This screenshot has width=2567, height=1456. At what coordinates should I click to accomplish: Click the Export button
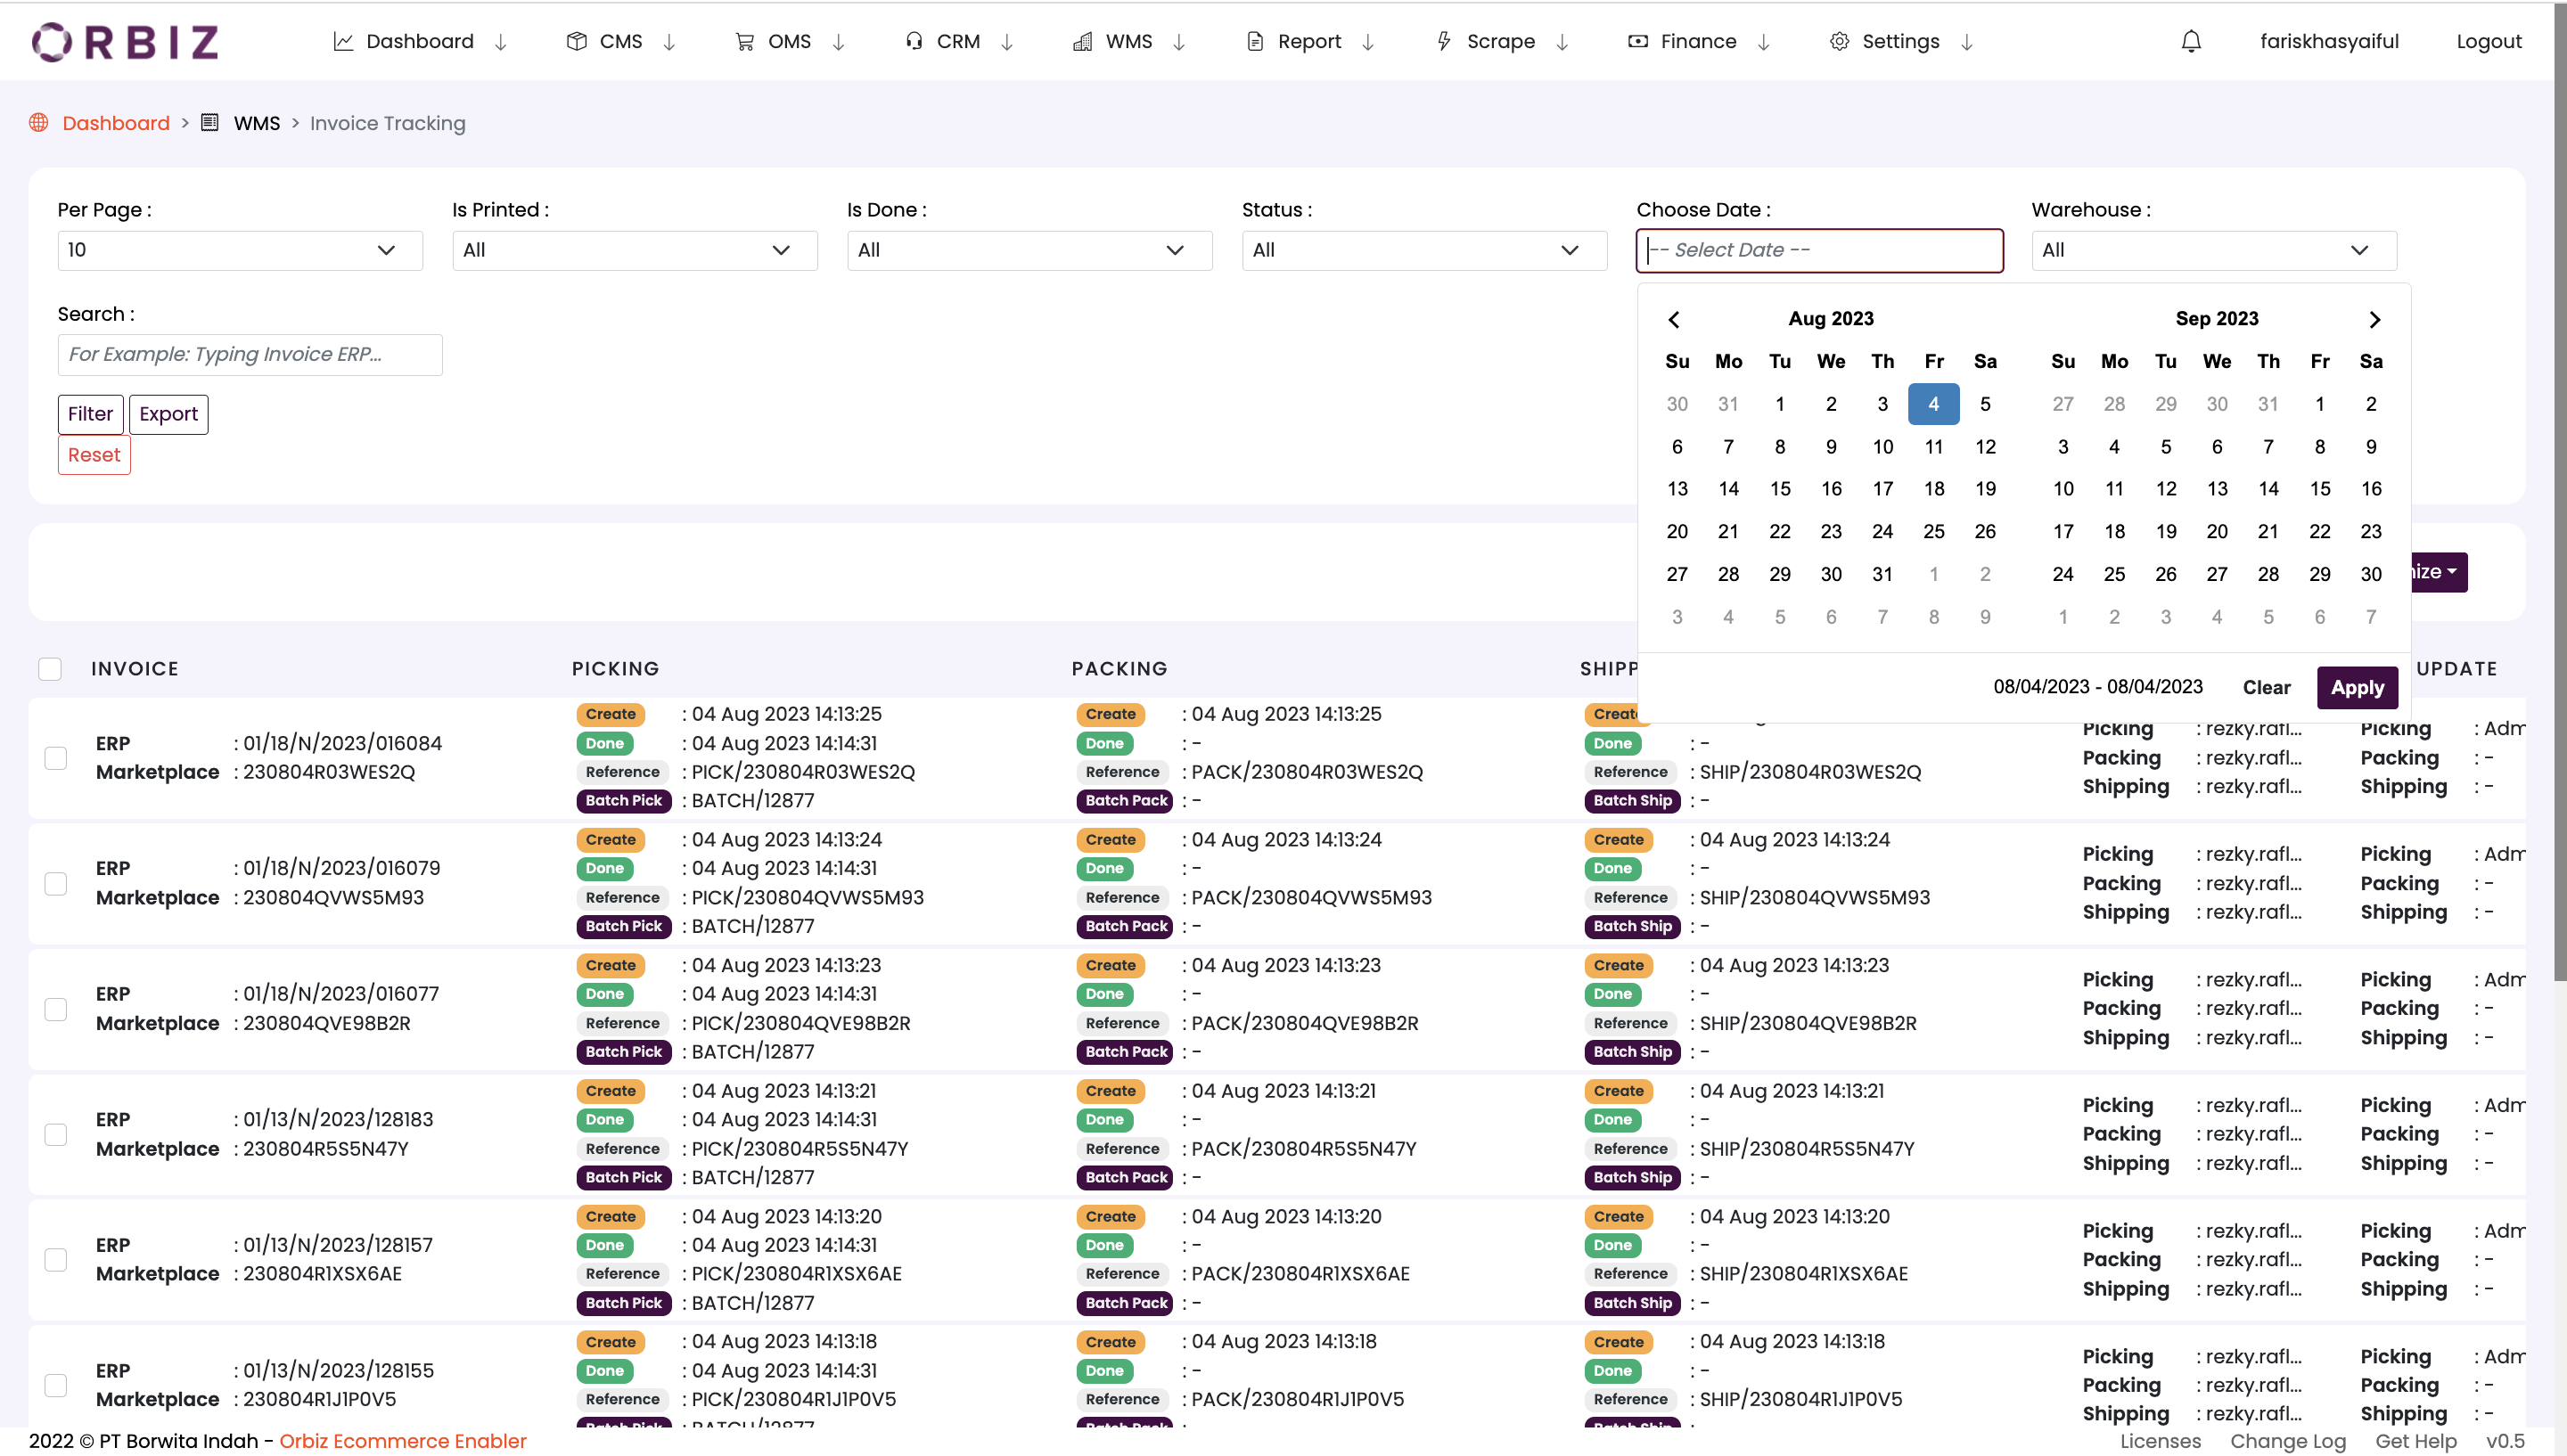[x=168, y=414]
